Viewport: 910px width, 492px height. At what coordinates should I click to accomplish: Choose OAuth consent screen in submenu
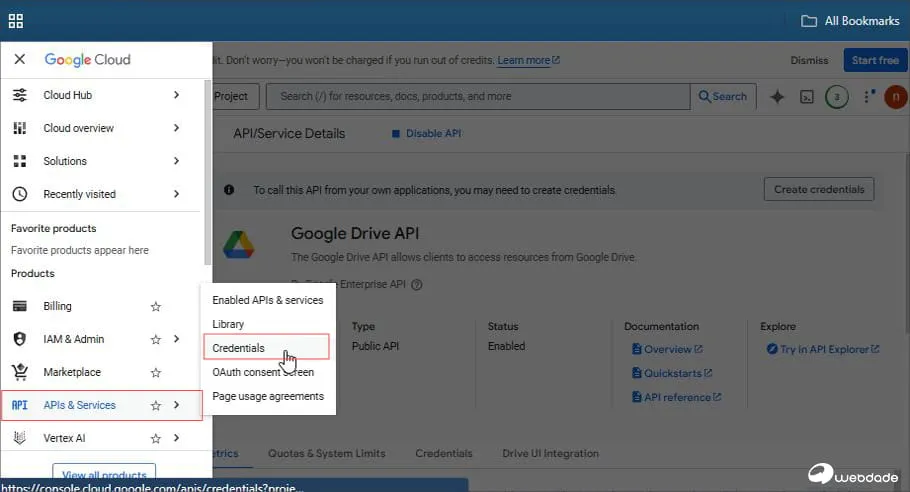(x=263, y=372)
